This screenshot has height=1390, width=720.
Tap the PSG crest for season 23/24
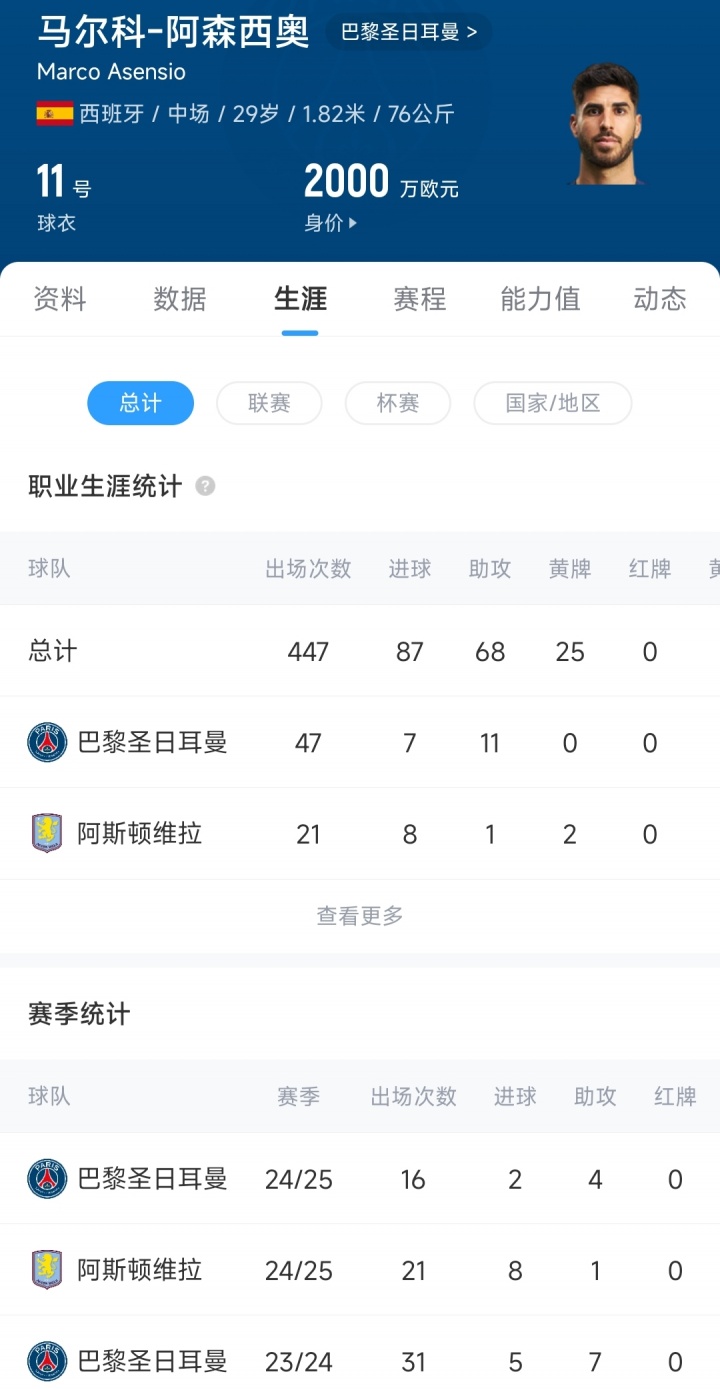[x=47, y=1361]
